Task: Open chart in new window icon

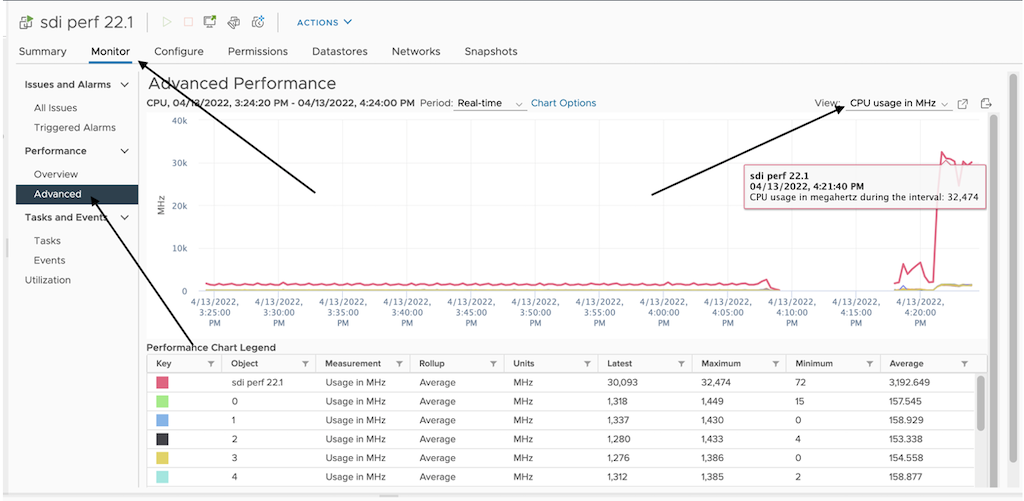Action: [x=963, y=104]
